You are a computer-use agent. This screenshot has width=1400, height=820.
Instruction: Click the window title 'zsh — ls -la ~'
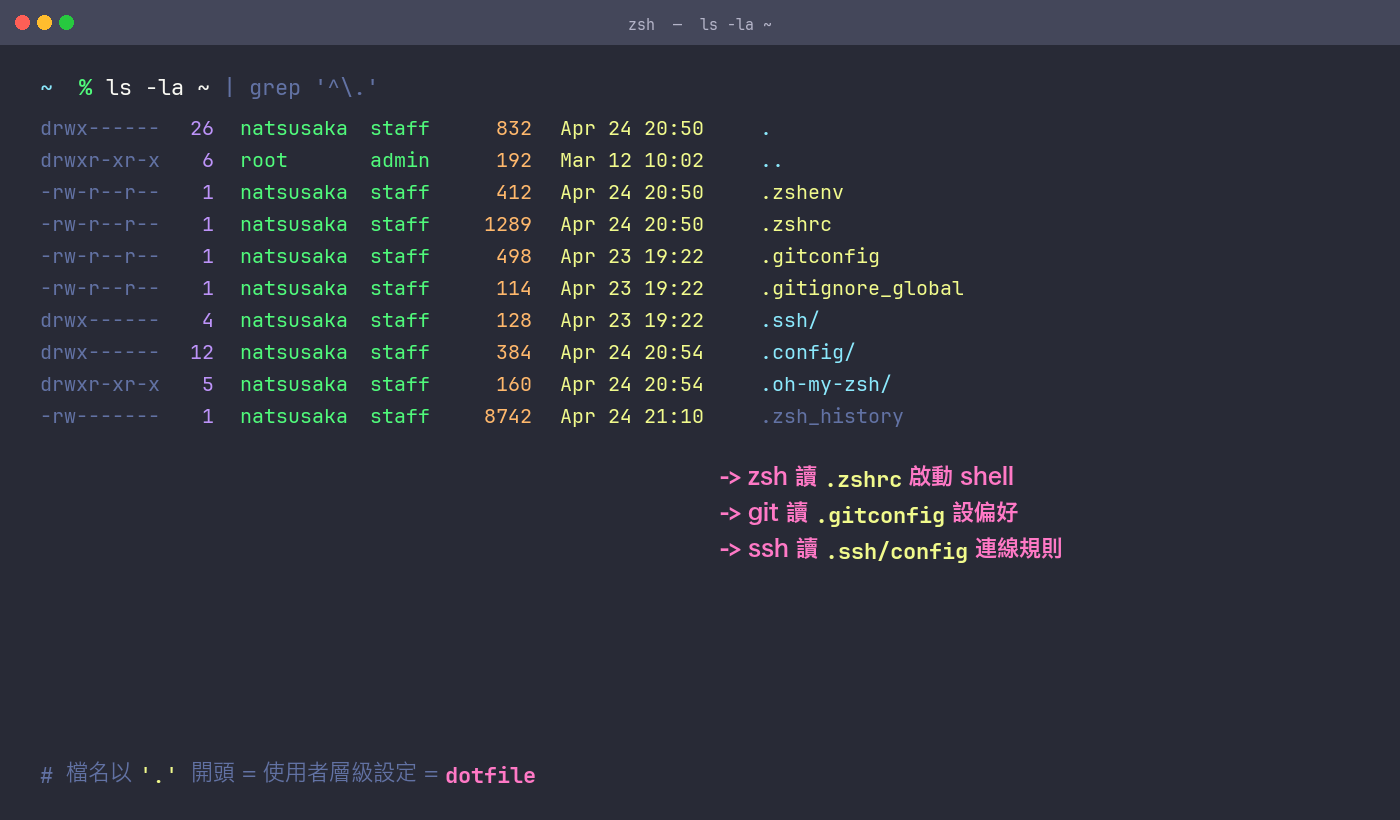(x=699, y=24)
